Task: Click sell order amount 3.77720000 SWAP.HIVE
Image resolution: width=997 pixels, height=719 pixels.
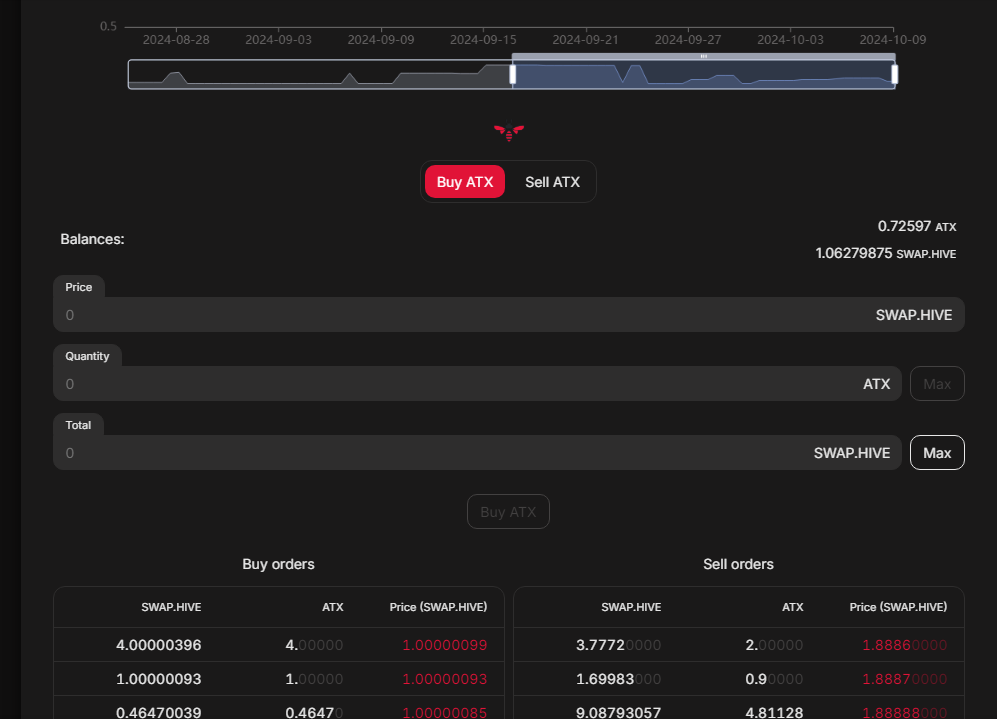Action: pyautogui.click(x=618, y=645)
